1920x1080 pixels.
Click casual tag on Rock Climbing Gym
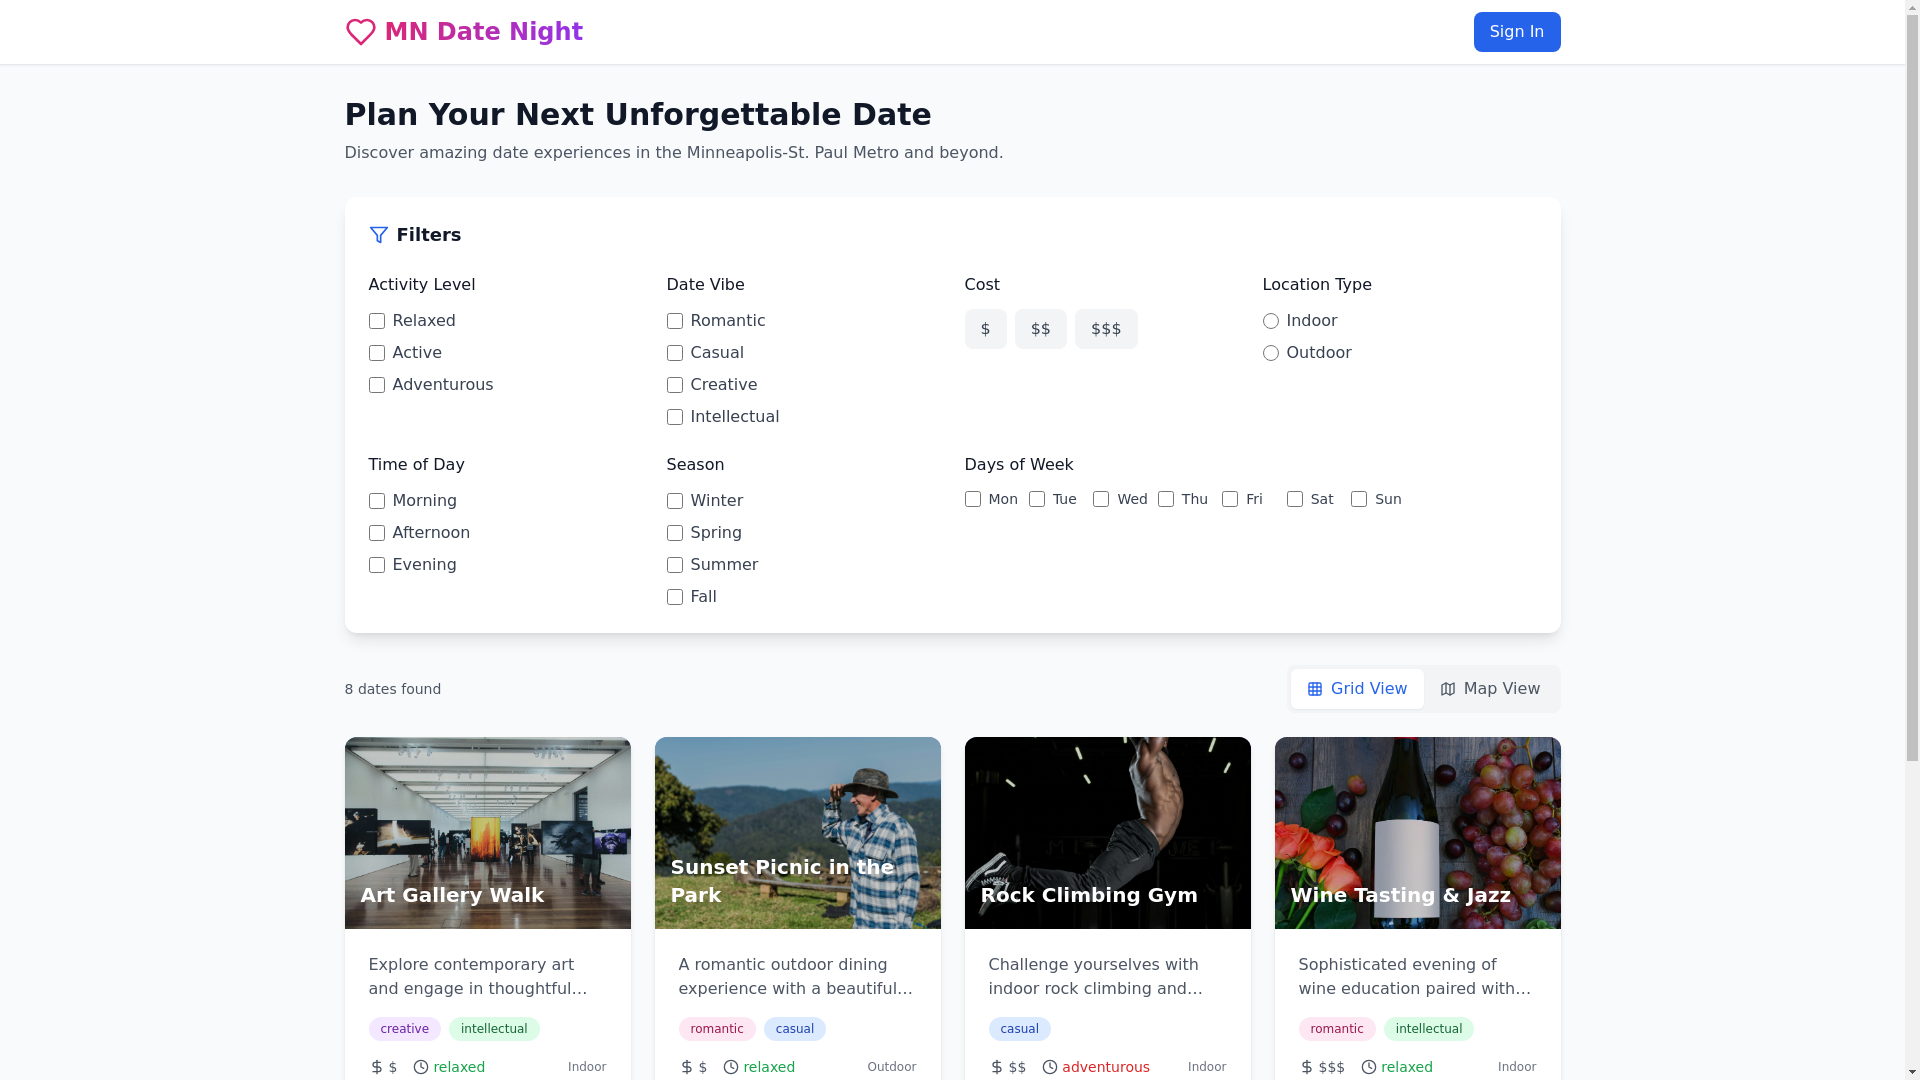[1020, 1029]
